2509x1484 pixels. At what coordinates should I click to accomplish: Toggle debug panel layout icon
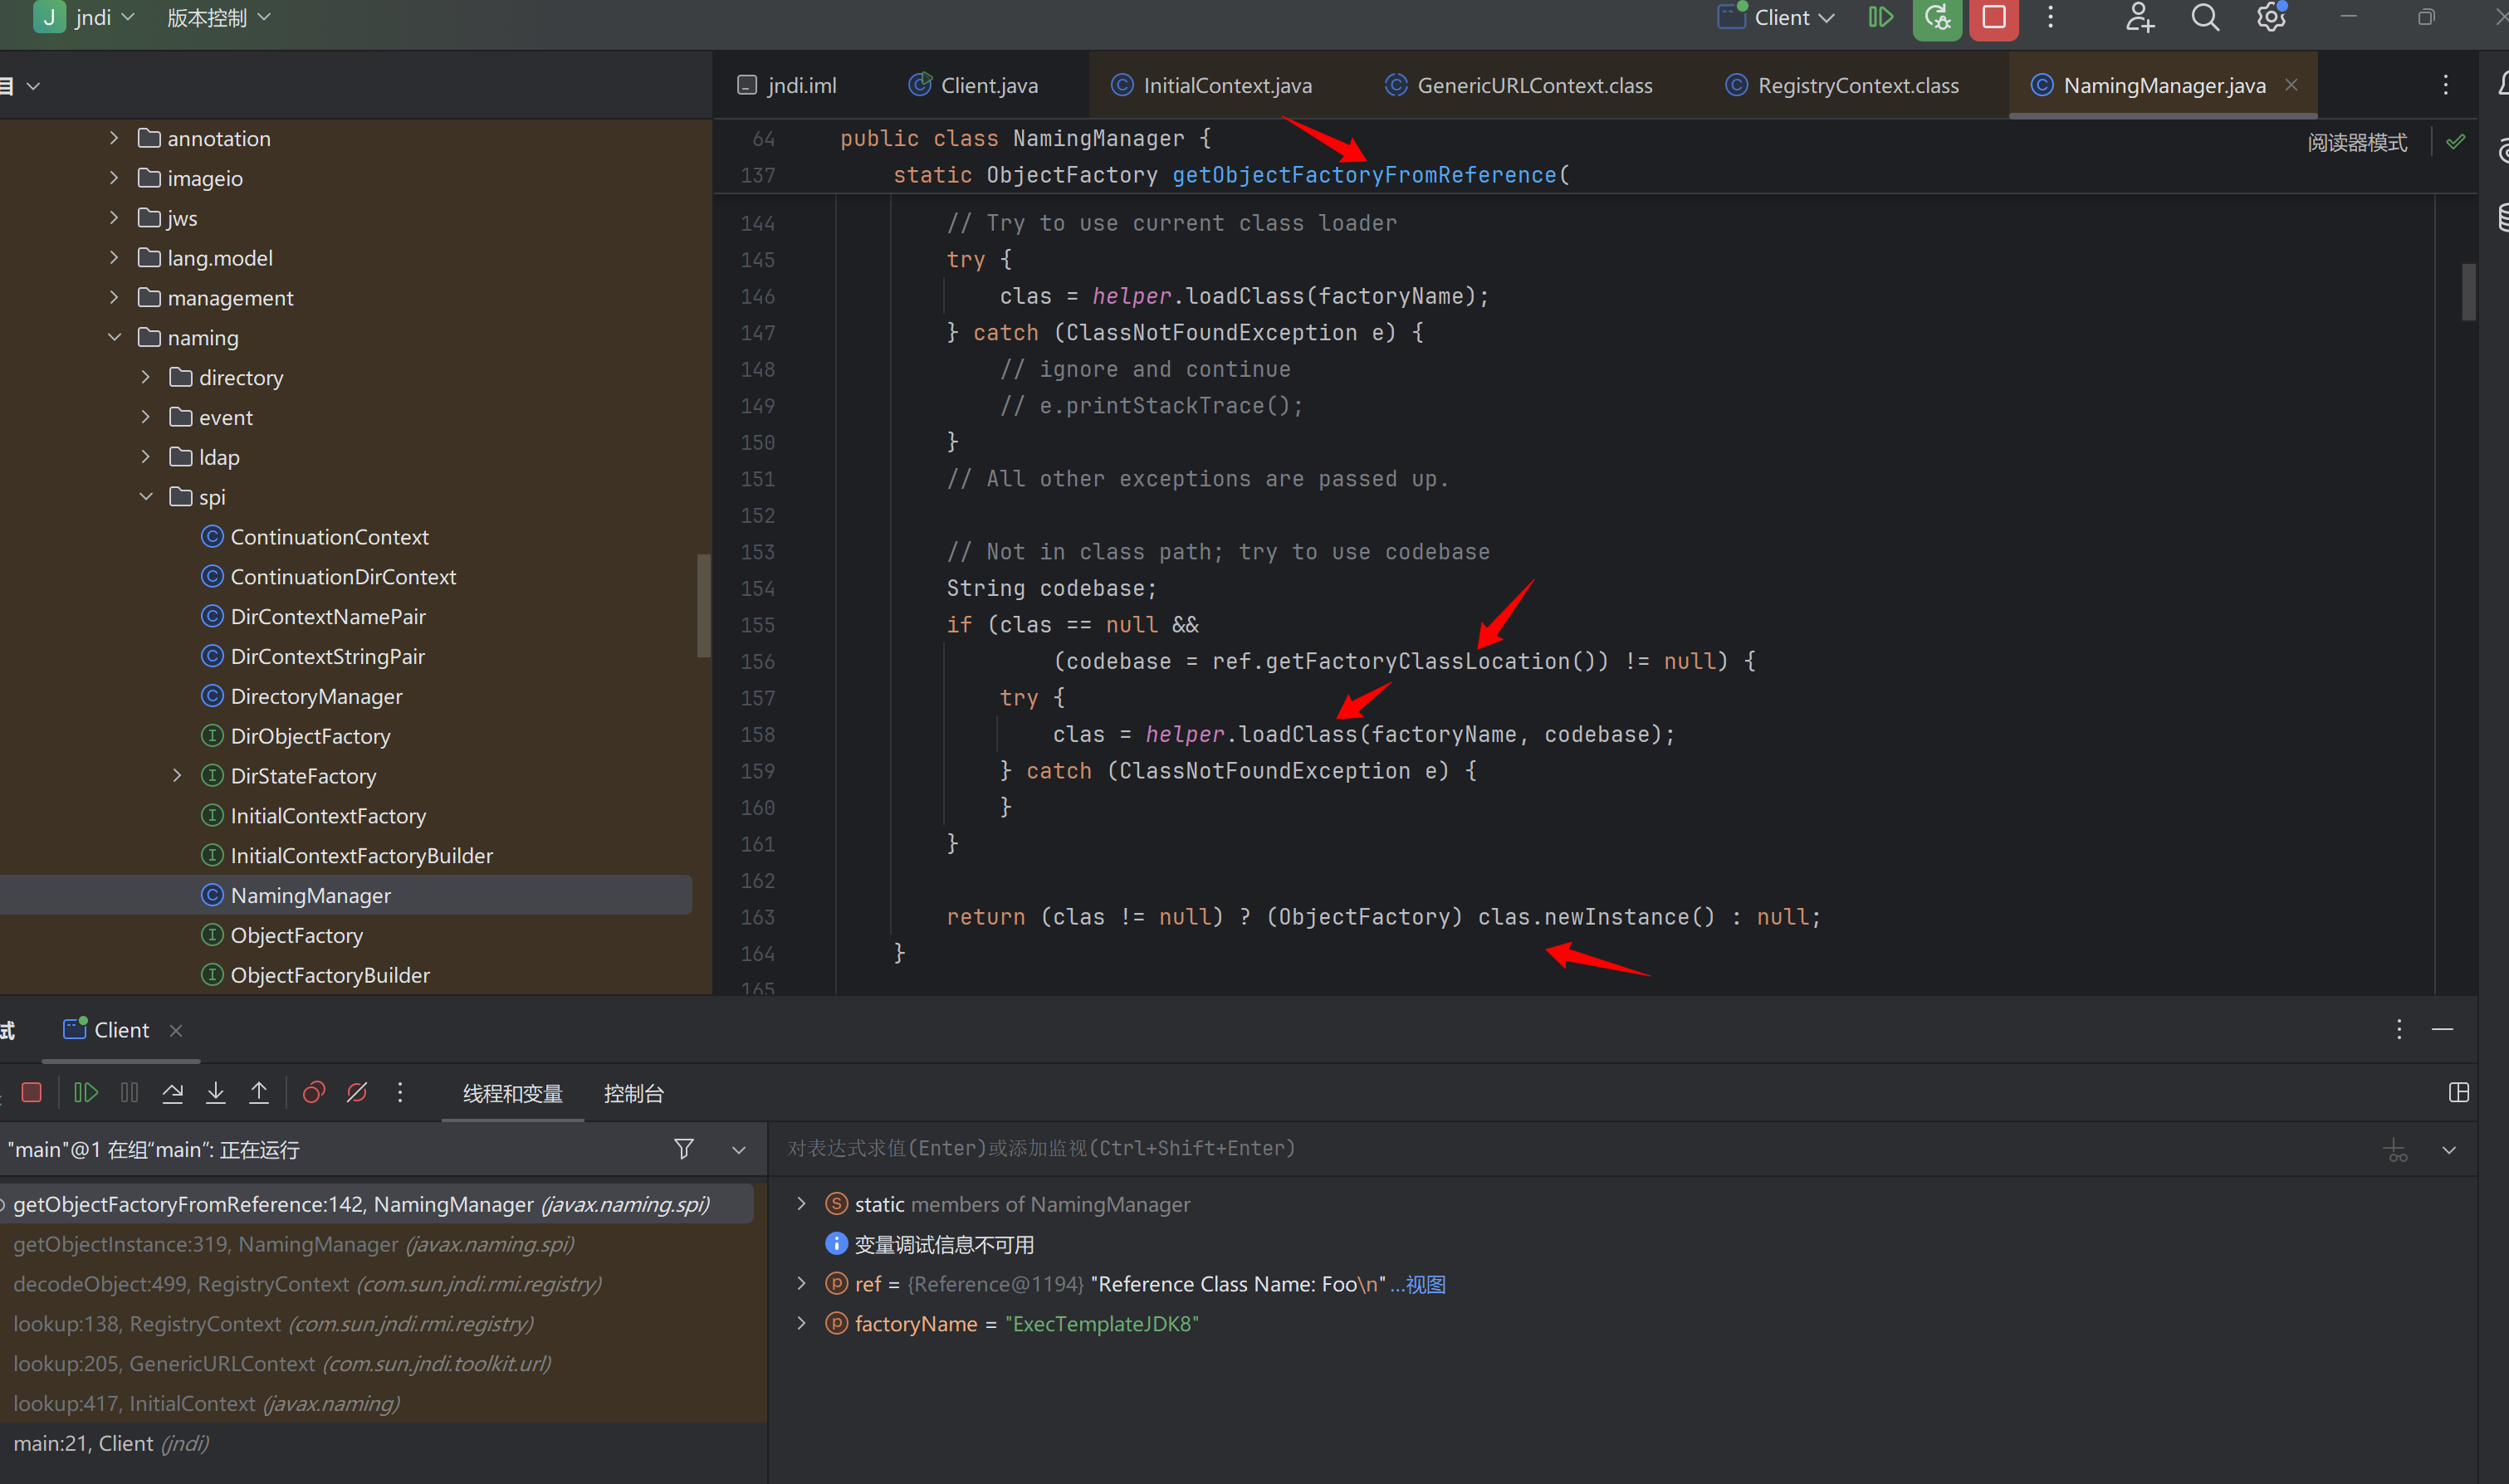(2459, 1093)
